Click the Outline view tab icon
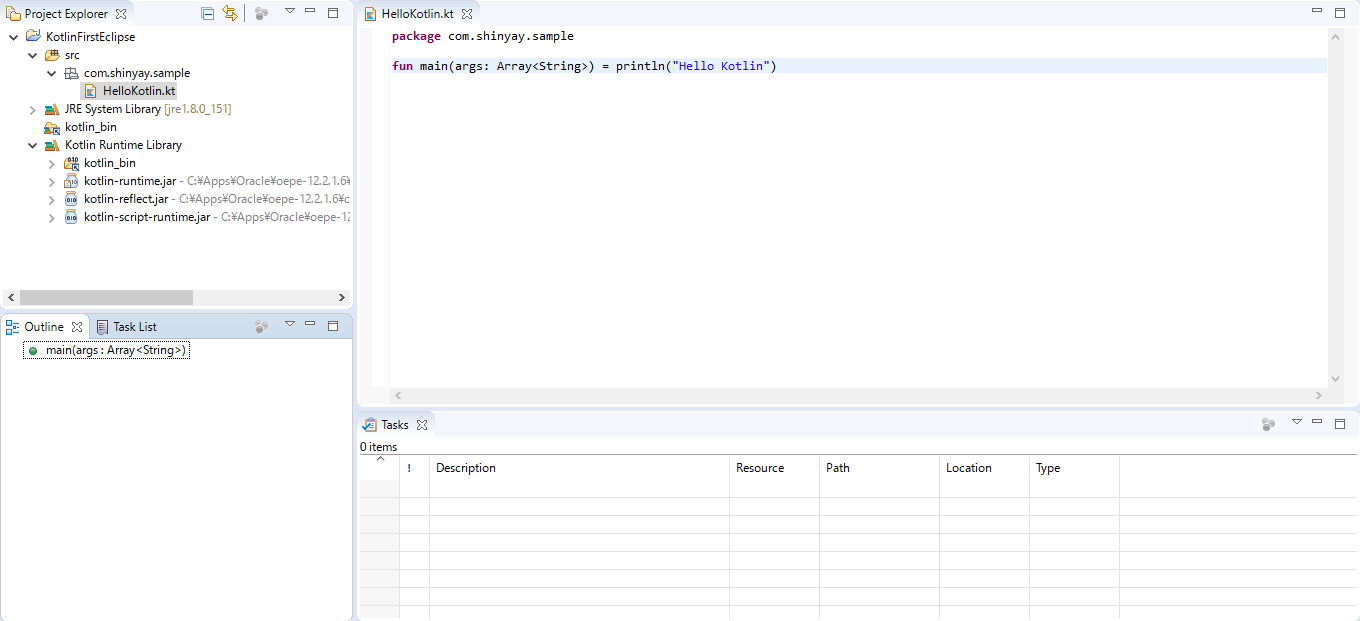 (x=10, y=326)
